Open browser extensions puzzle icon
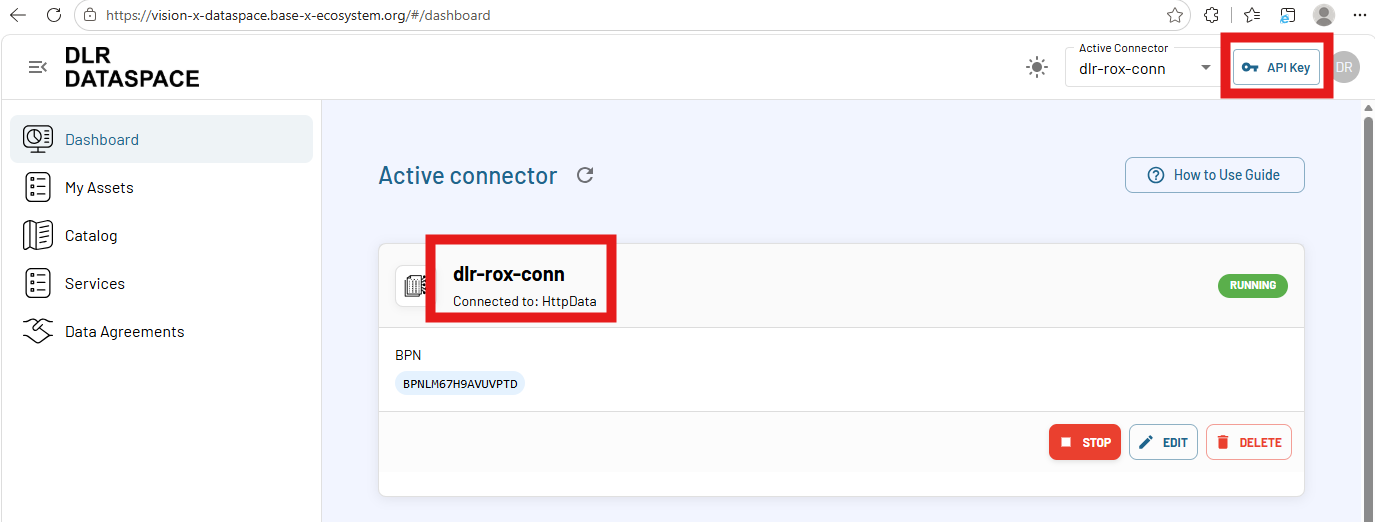The width and height of the screenshot is (1375, 522). click(1212, 15)
